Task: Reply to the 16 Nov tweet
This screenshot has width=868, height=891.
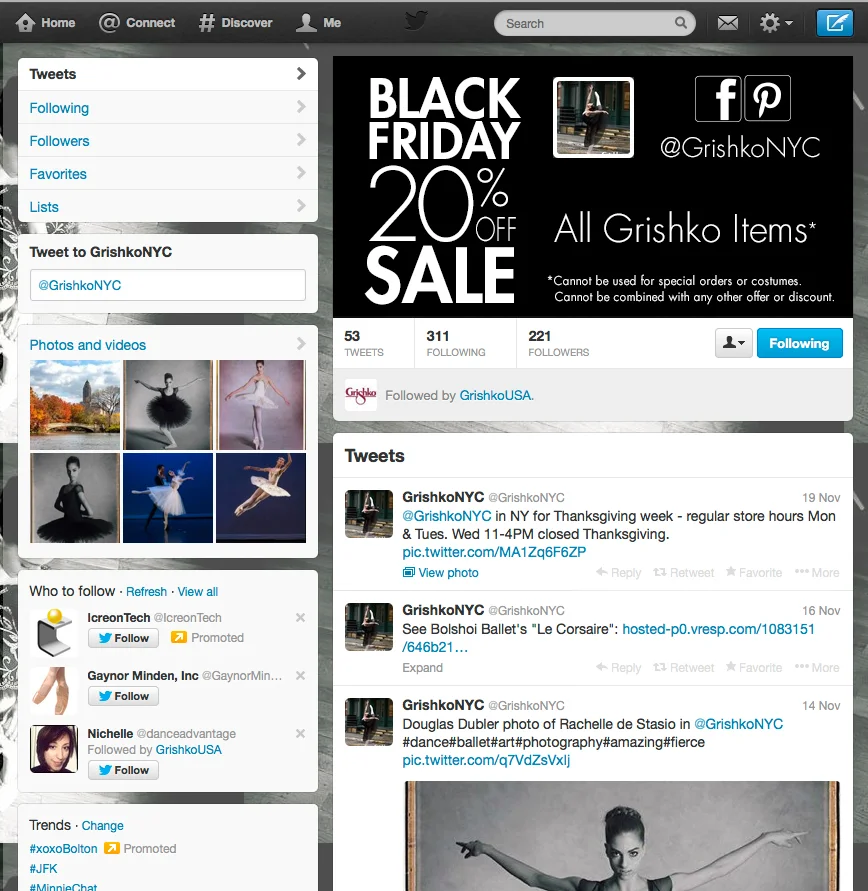Action: pos(619,667)
